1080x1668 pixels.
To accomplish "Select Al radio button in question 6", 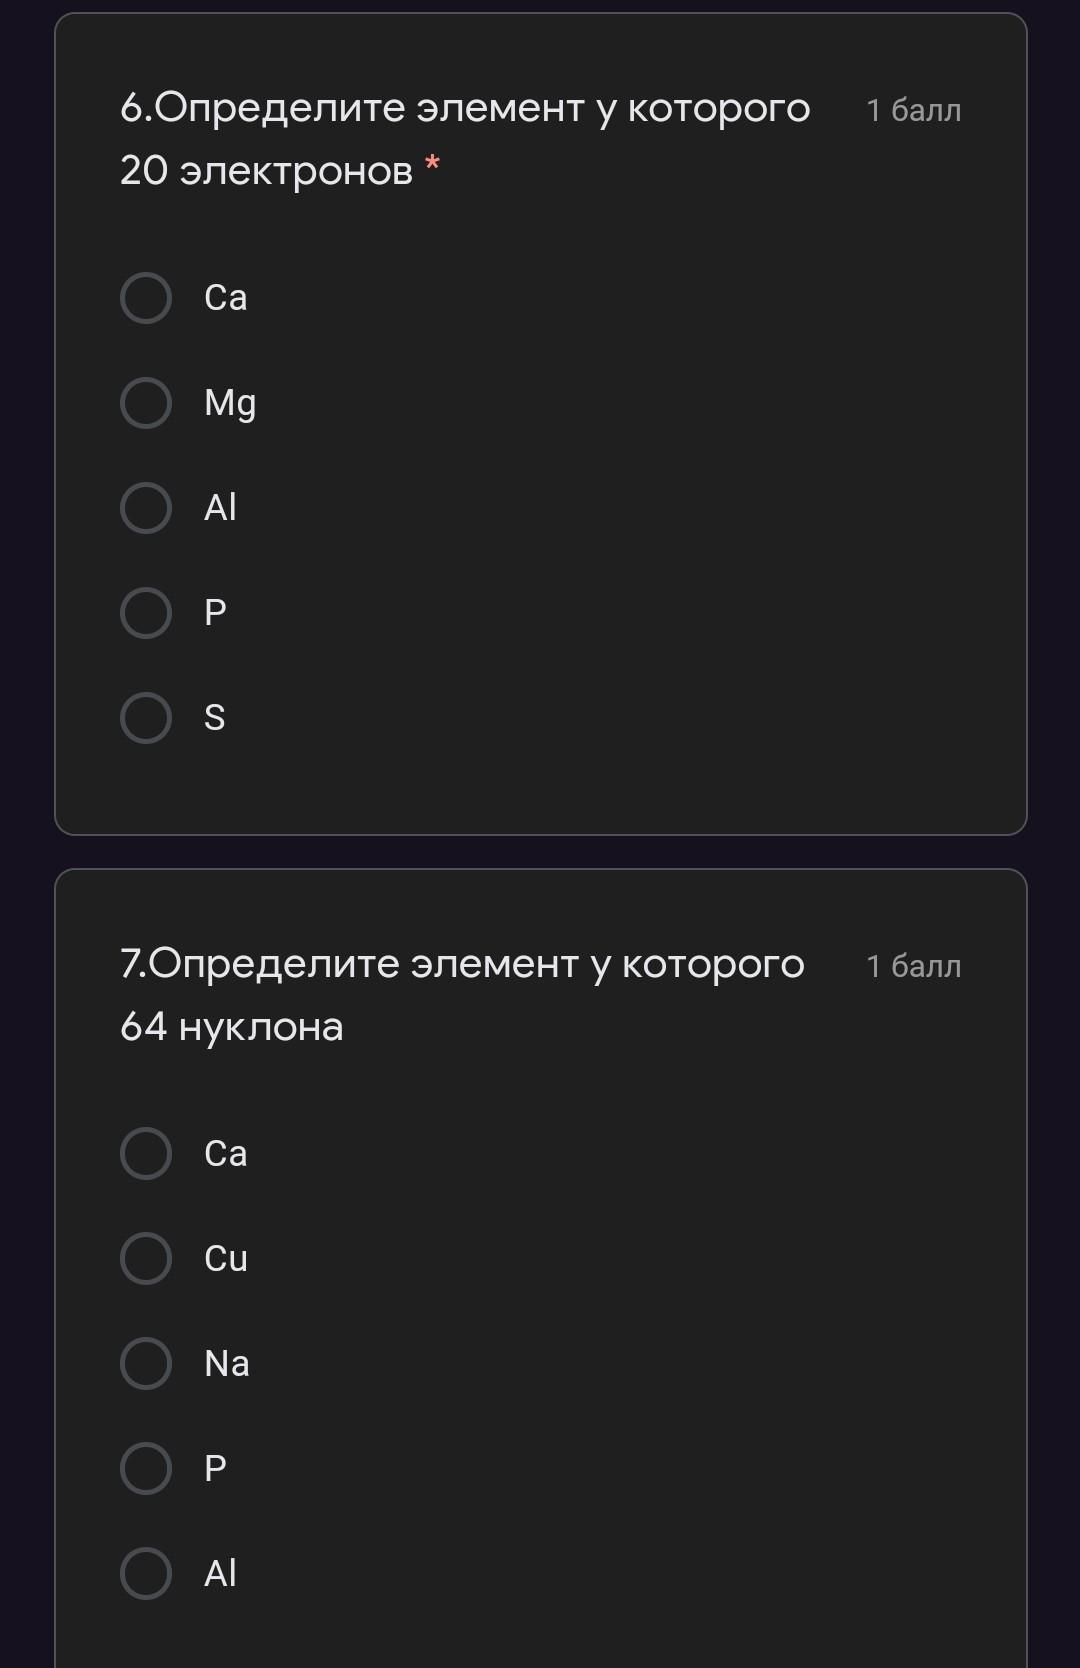I will [x=146, y=508].
